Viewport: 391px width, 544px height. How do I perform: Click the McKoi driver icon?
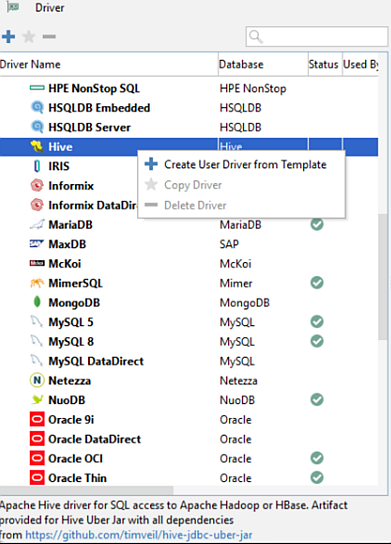click(x=37, y=263)
